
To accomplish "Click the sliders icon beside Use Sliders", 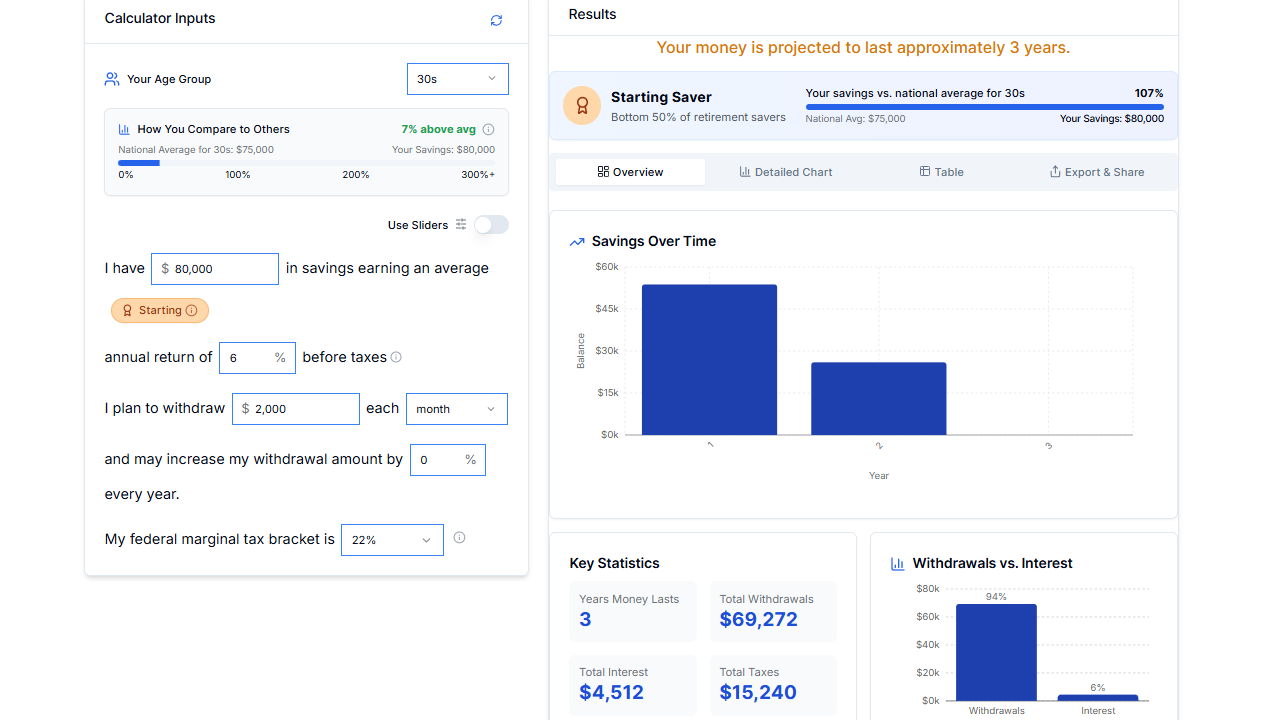I will click(461, 225).
